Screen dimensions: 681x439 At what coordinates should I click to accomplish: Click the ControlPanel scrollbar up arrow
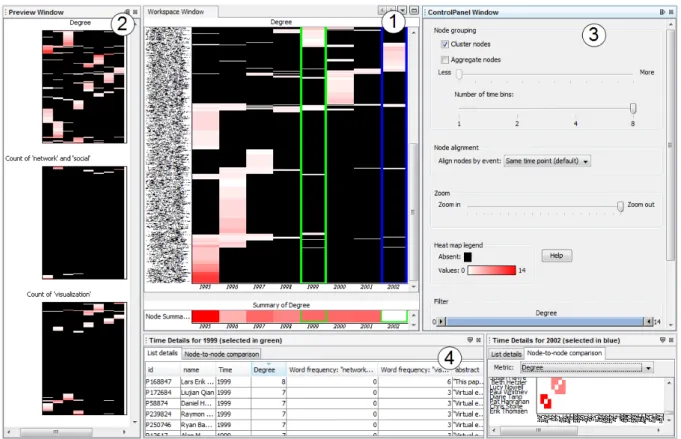tap(671, 25)
